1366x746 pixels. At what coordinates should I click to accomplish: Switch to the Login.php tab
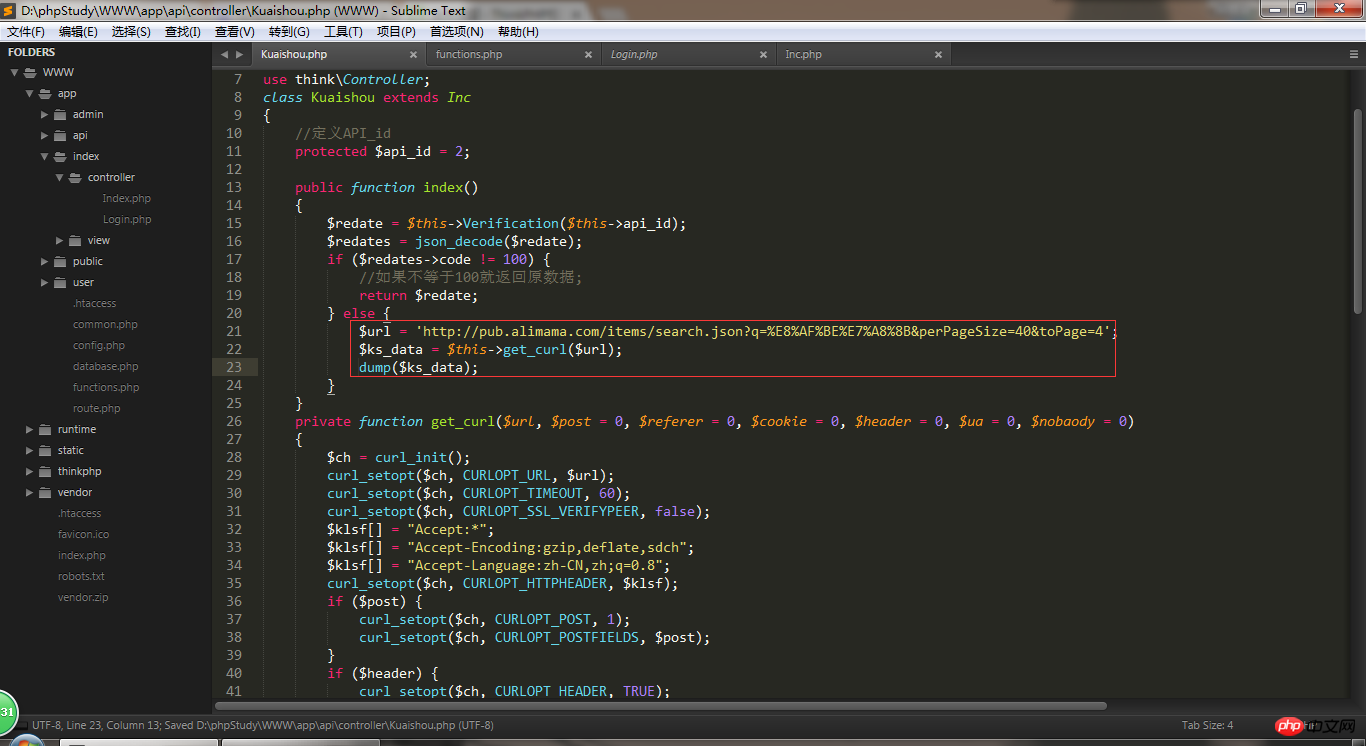click(x=688, y=54)
